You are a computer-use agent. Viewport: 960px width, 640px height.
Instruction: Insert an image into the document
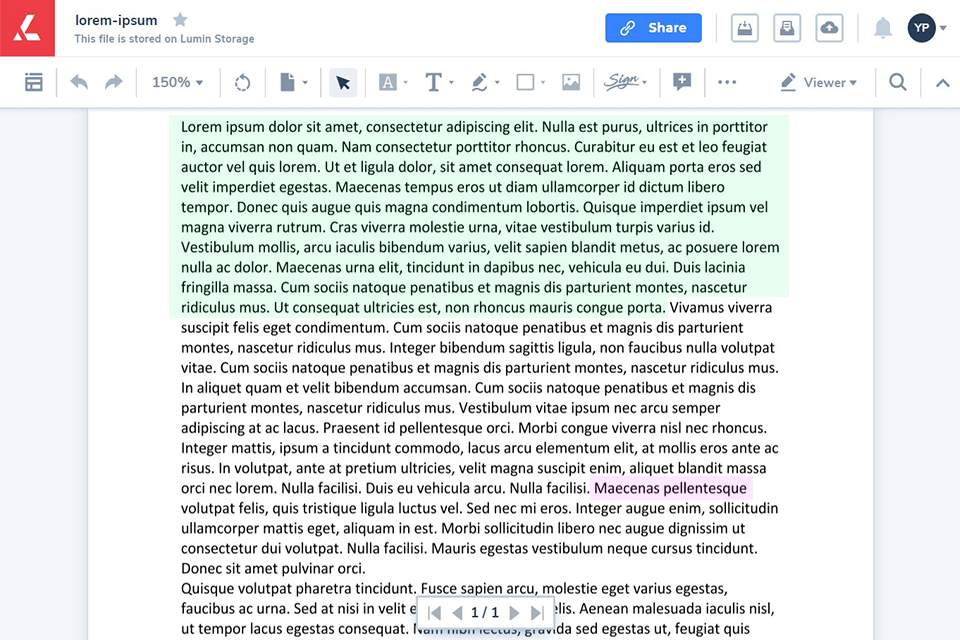click(571, 82)
